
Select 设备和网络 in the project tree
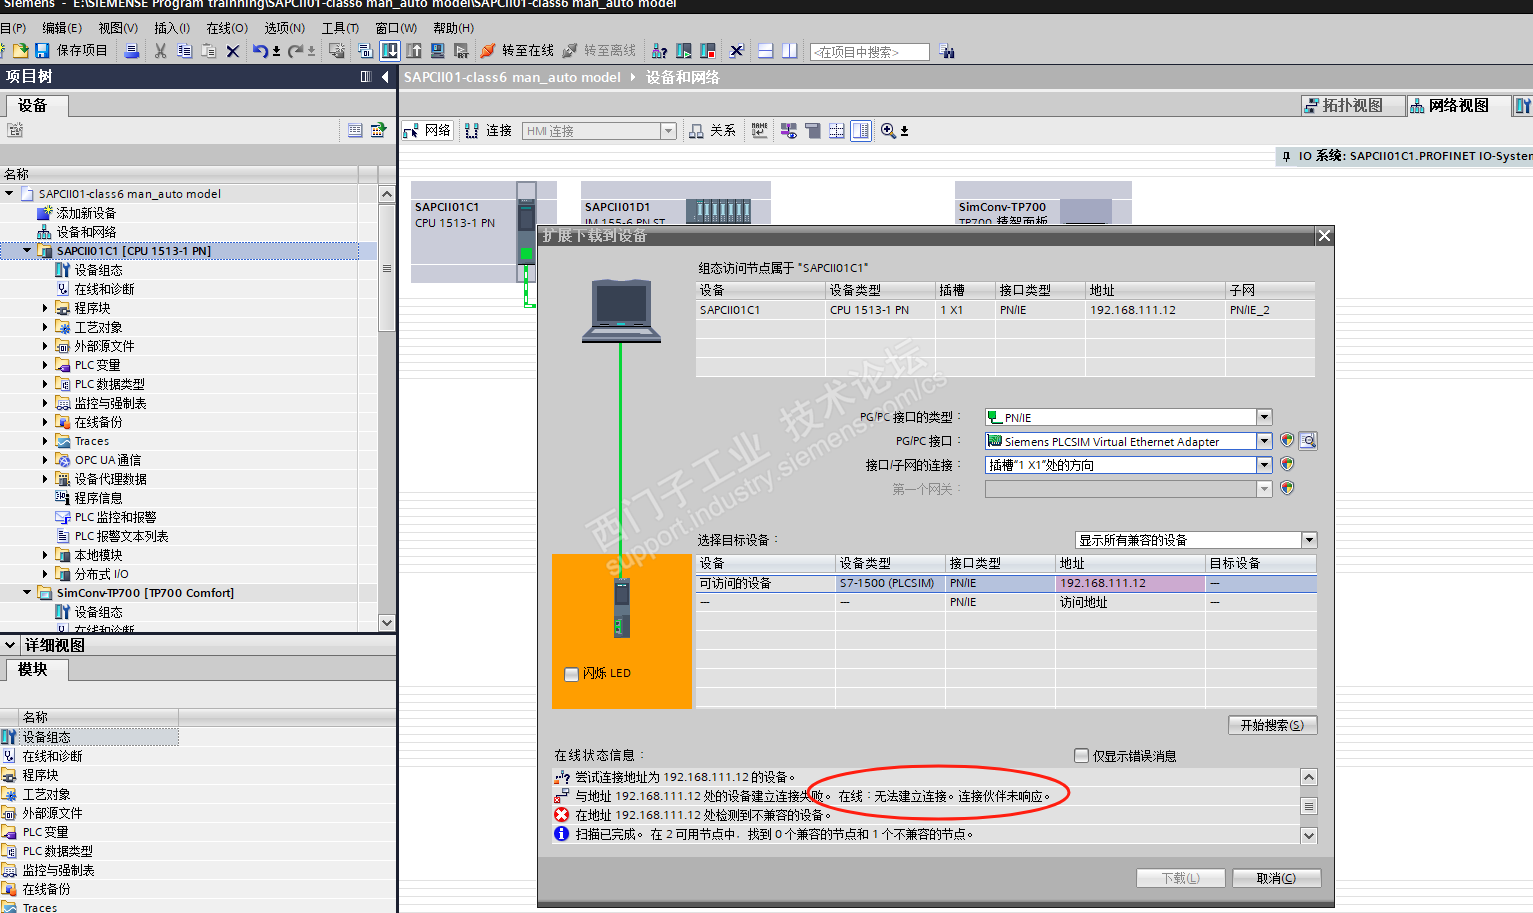[x=86, y=232]
